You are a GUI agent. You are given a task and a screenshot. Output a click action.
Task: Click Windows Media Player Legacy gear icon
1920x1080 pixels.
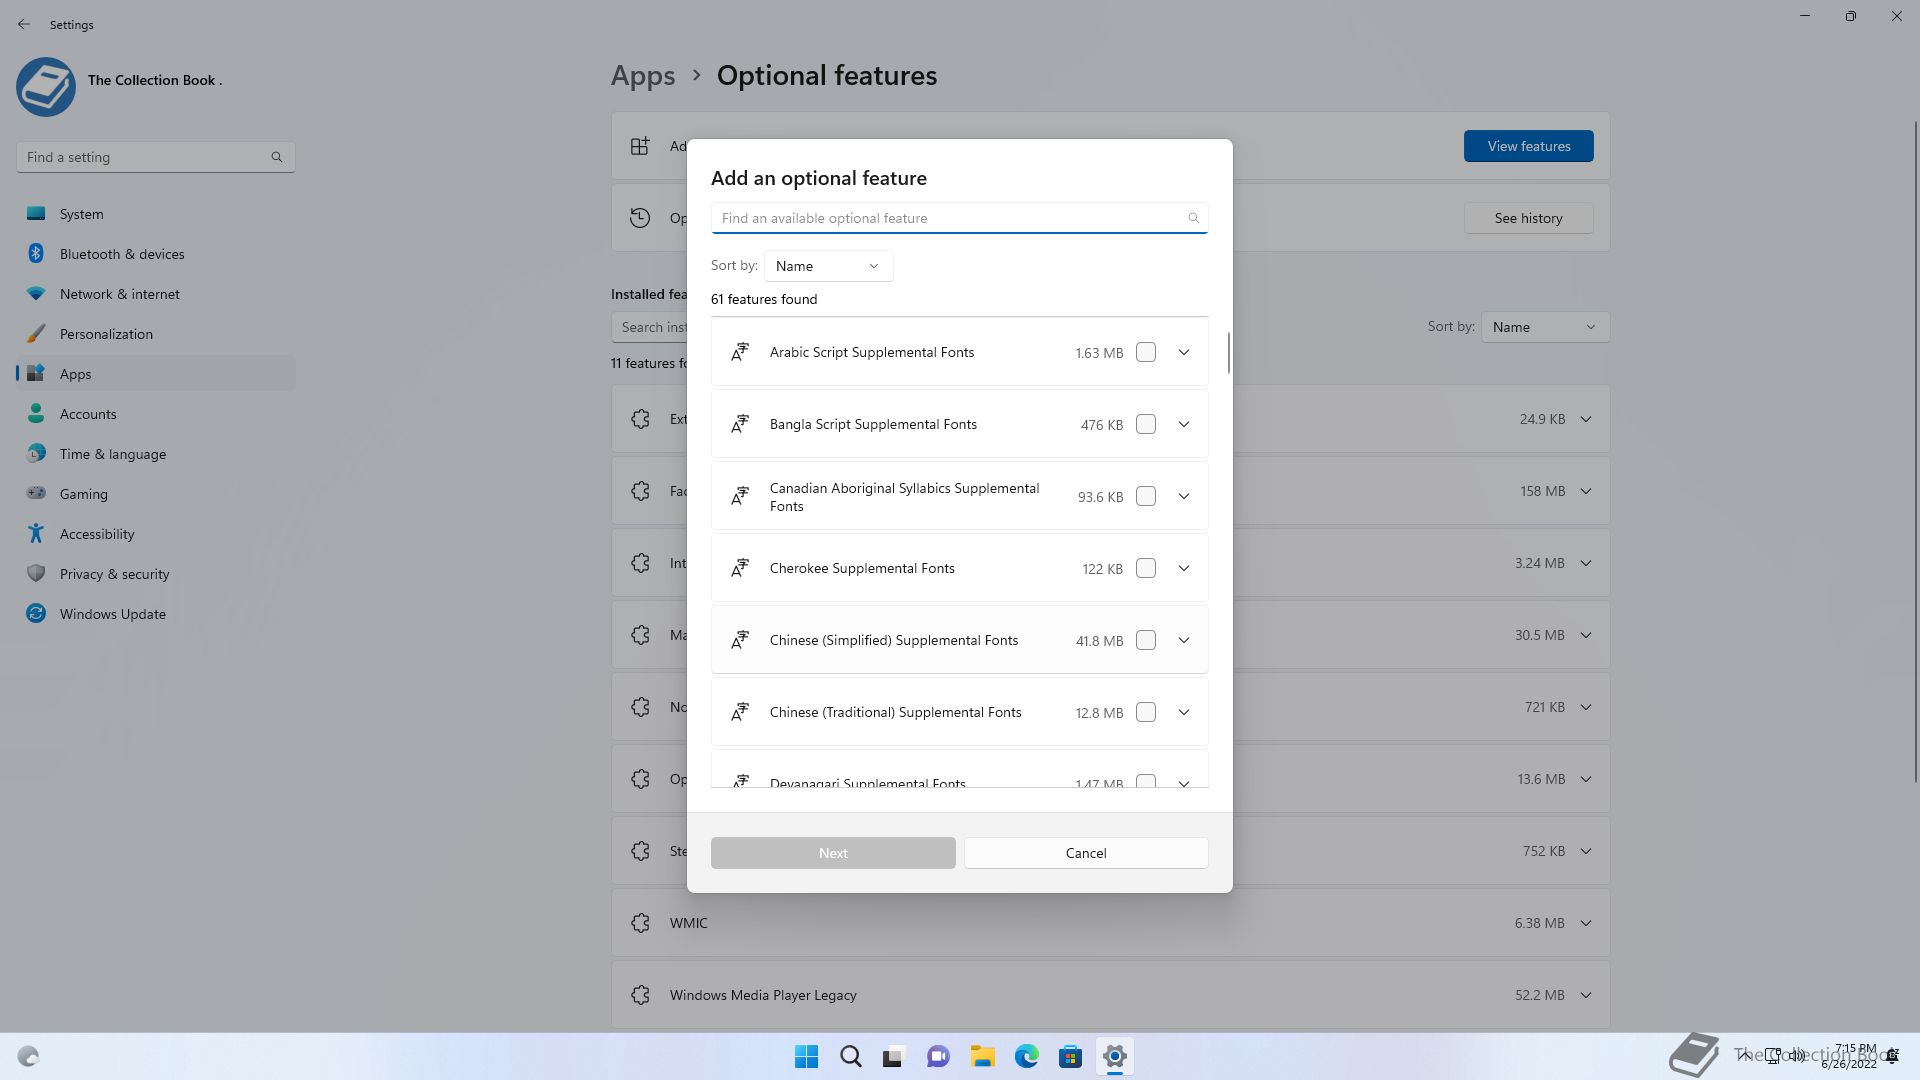pyautogui.click(x=641, y=995)
